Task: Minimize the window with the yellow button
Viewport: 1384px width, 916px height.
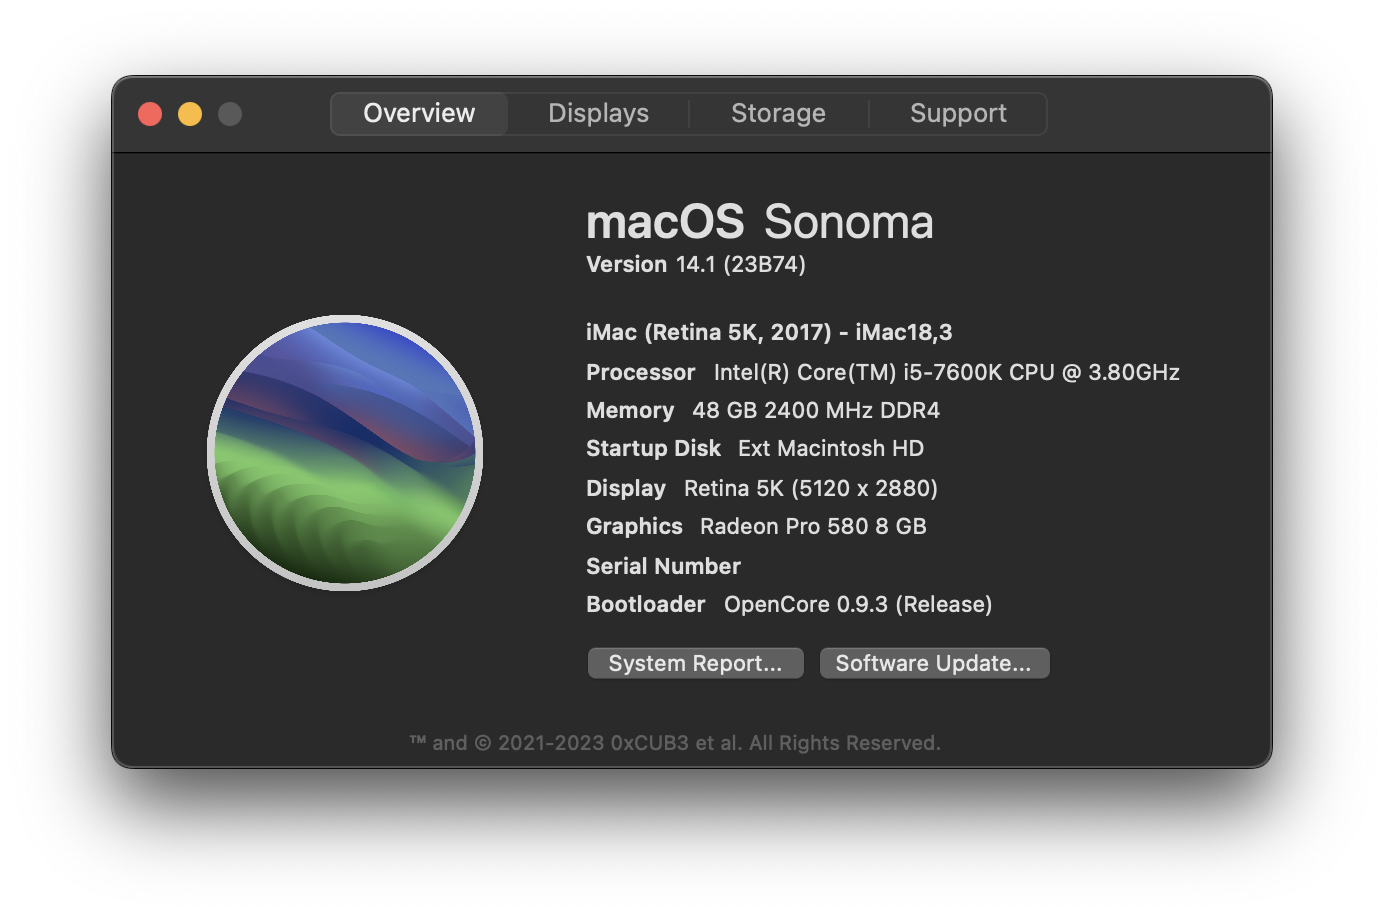Action: click(190, 114)
